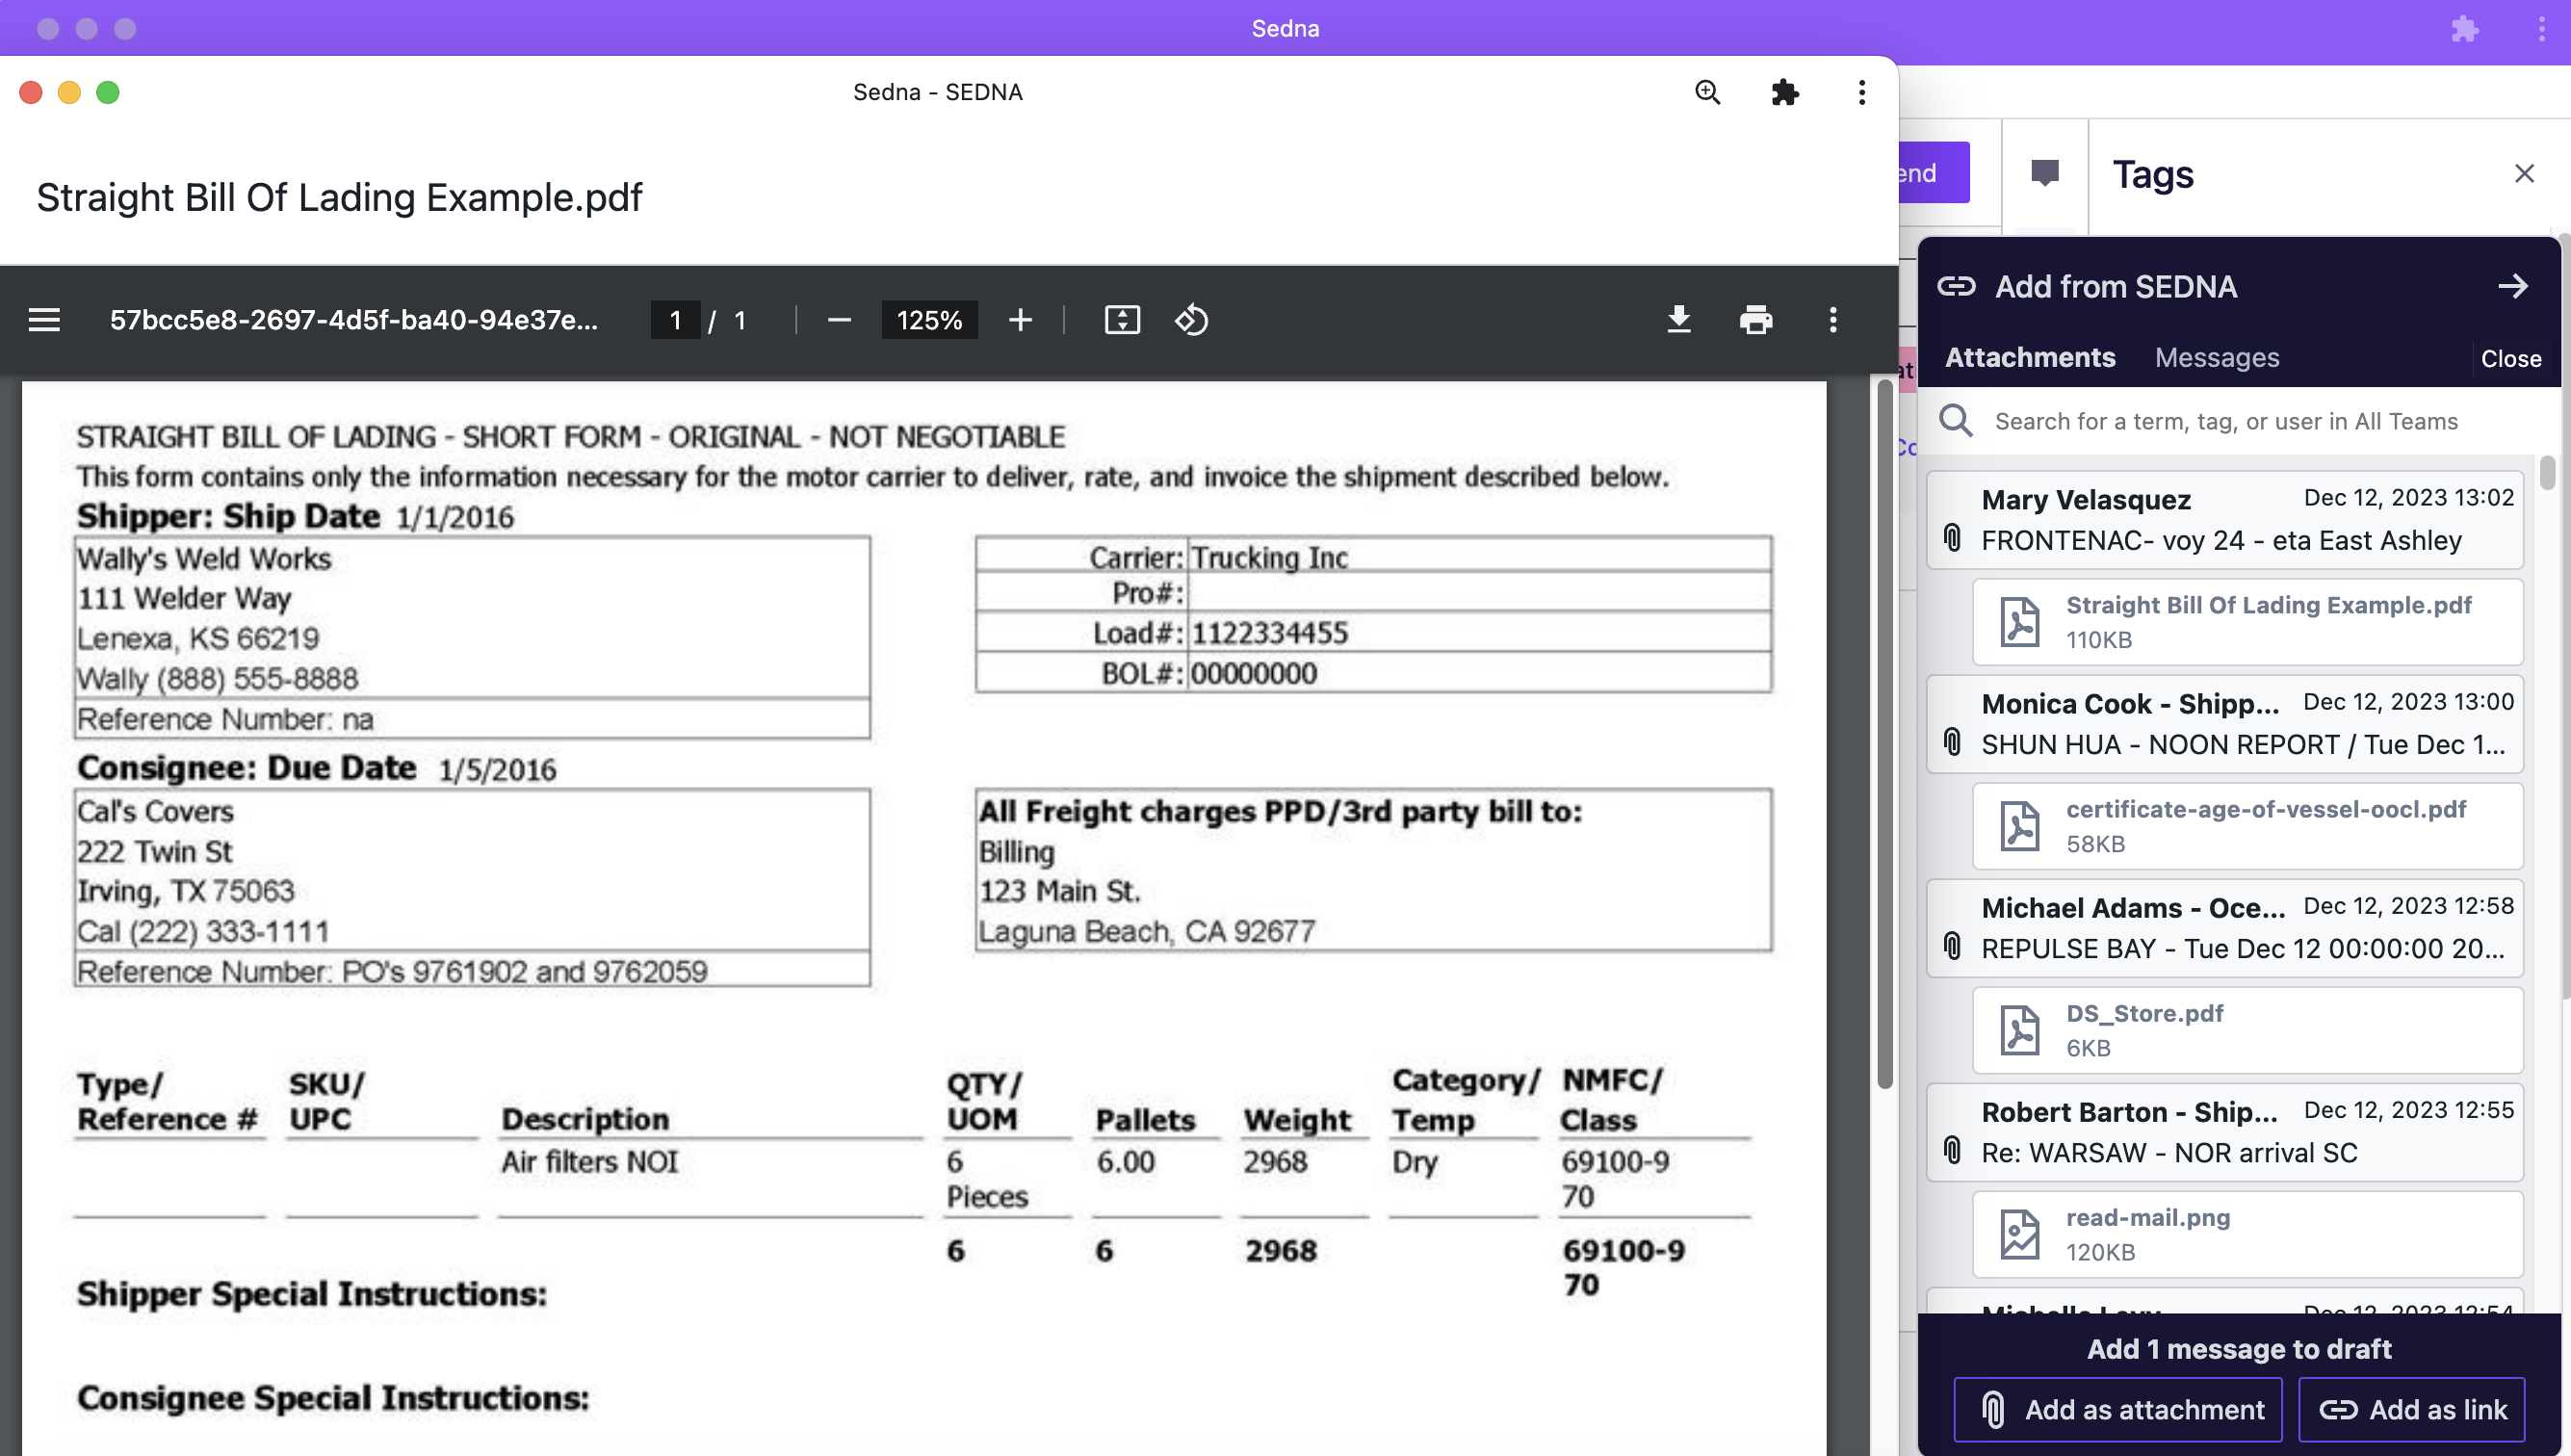Click paperclip on Michael Adams message
The image size is (2571, 1456).
[x=1952, y=946]
